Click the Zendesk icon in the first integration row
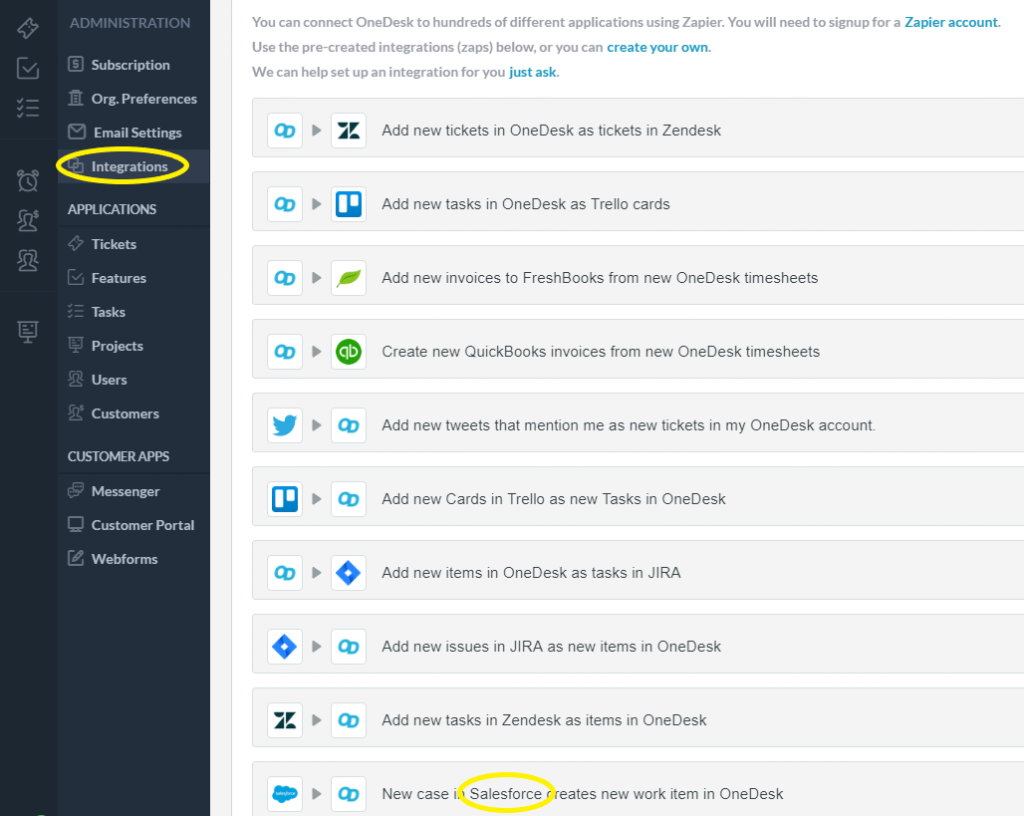The image size is (1024, 816). click(348, 130)
